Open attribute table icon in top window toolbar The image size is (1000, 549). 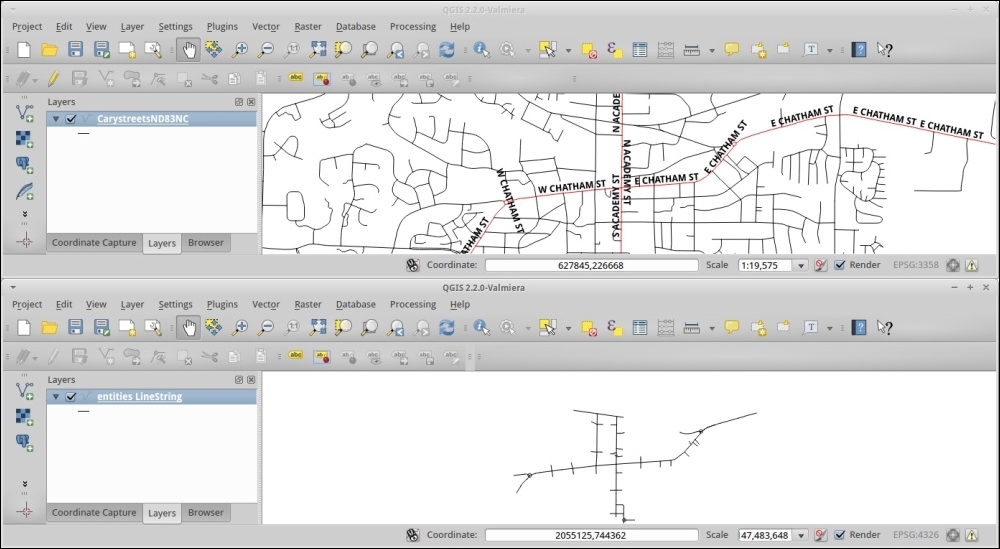tap(640, 49)
